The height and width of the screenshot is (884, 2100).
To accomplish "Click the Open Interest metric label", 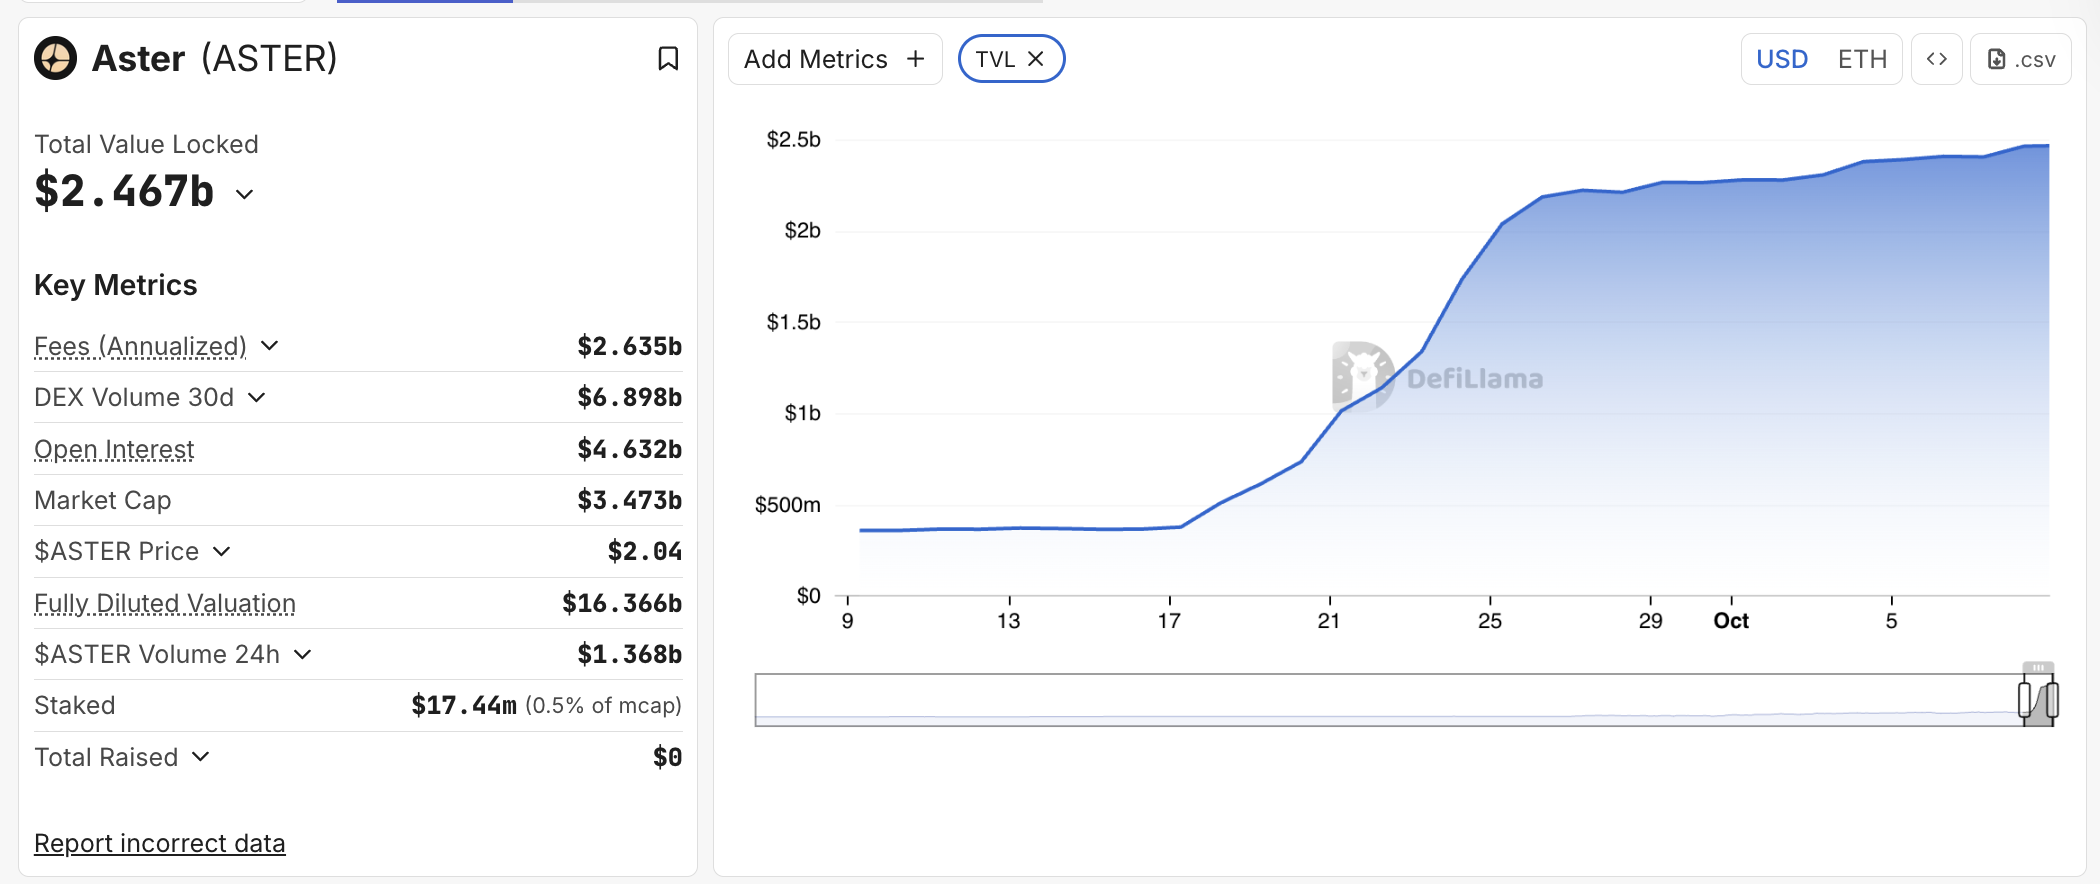I will tap(114, 450).
